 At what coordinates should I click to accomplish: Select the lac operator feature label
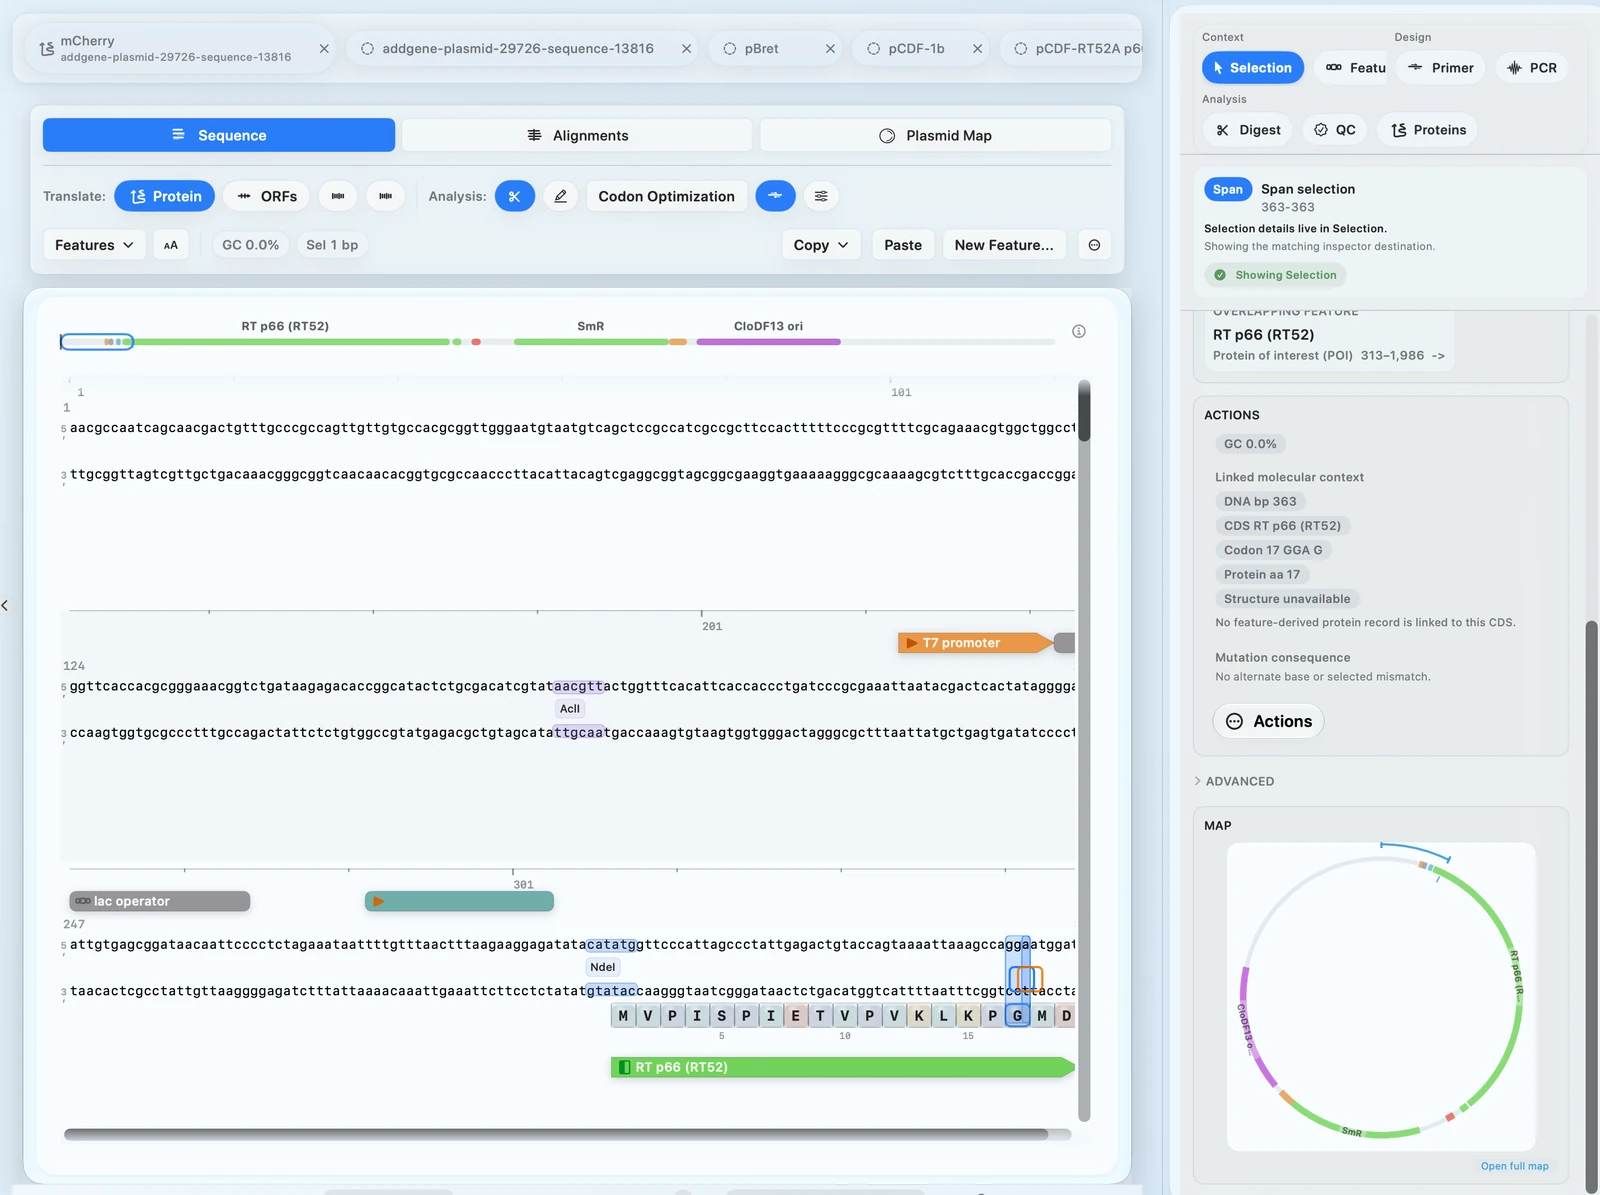click(x=159, y=901)
